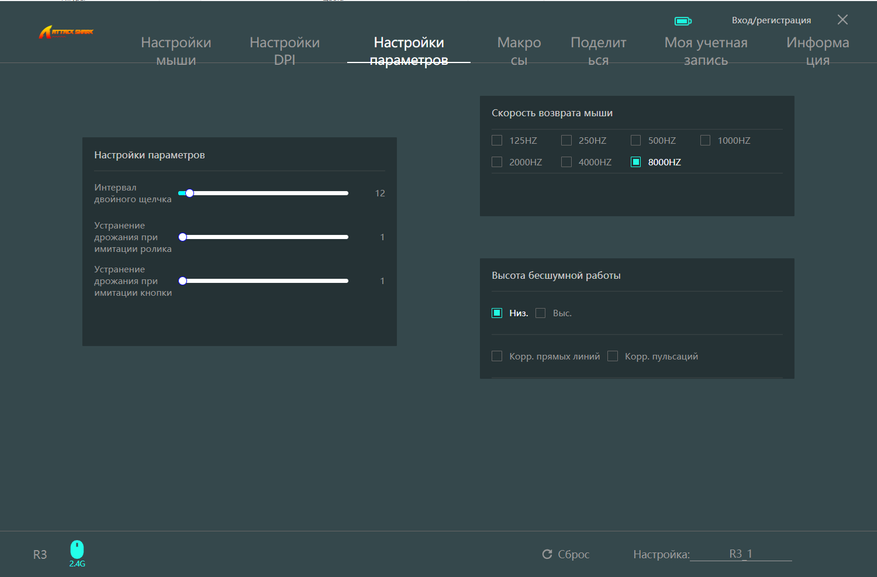
Task: Click the reset arrow icon next to Сброс
Action: pyautogui.click(x=547, y=554)
